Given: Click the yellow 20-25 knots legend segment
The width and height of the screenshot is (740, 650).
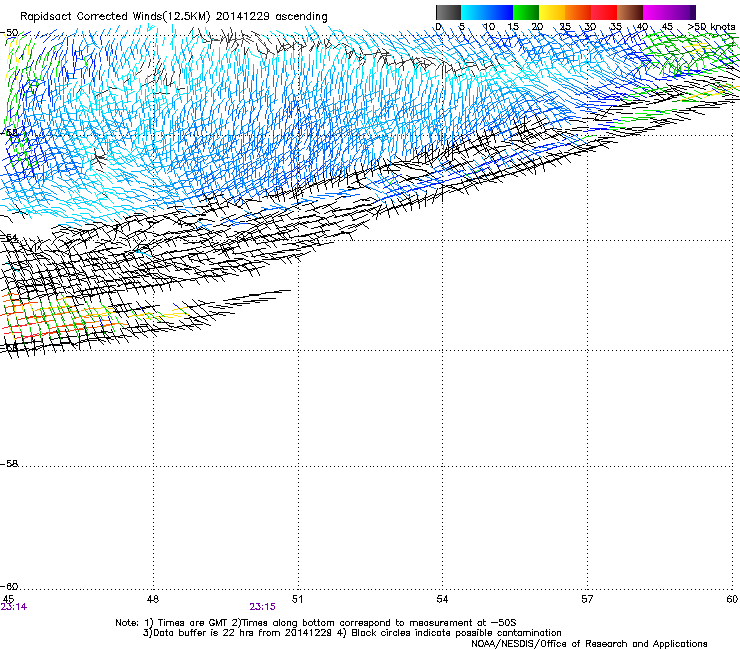Looking at the screenshot, I should point(552,12).
